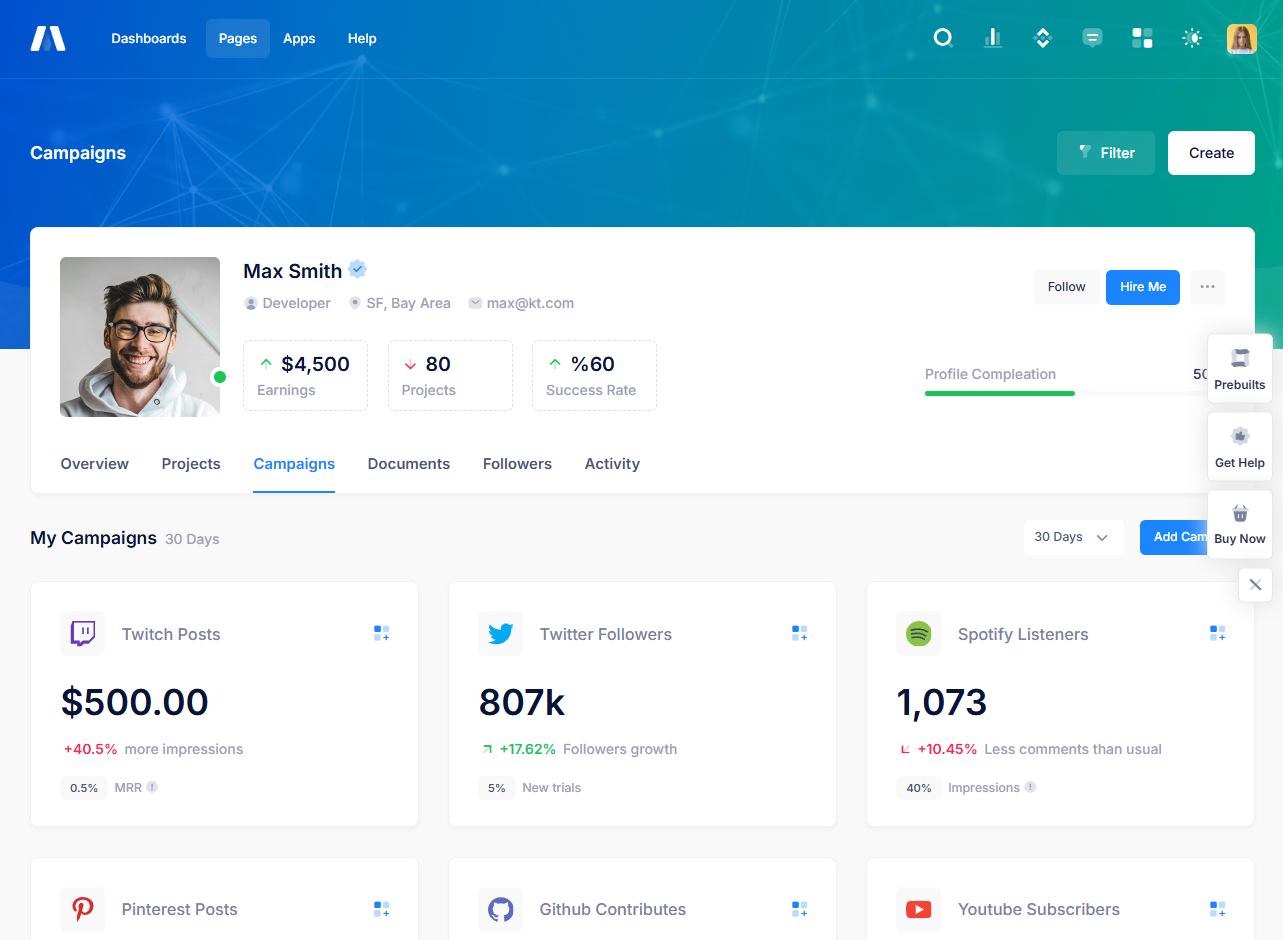Click Profile Compleation progress bar
This screenshot has width=1283, height=940.
[x=1066, y=393]
